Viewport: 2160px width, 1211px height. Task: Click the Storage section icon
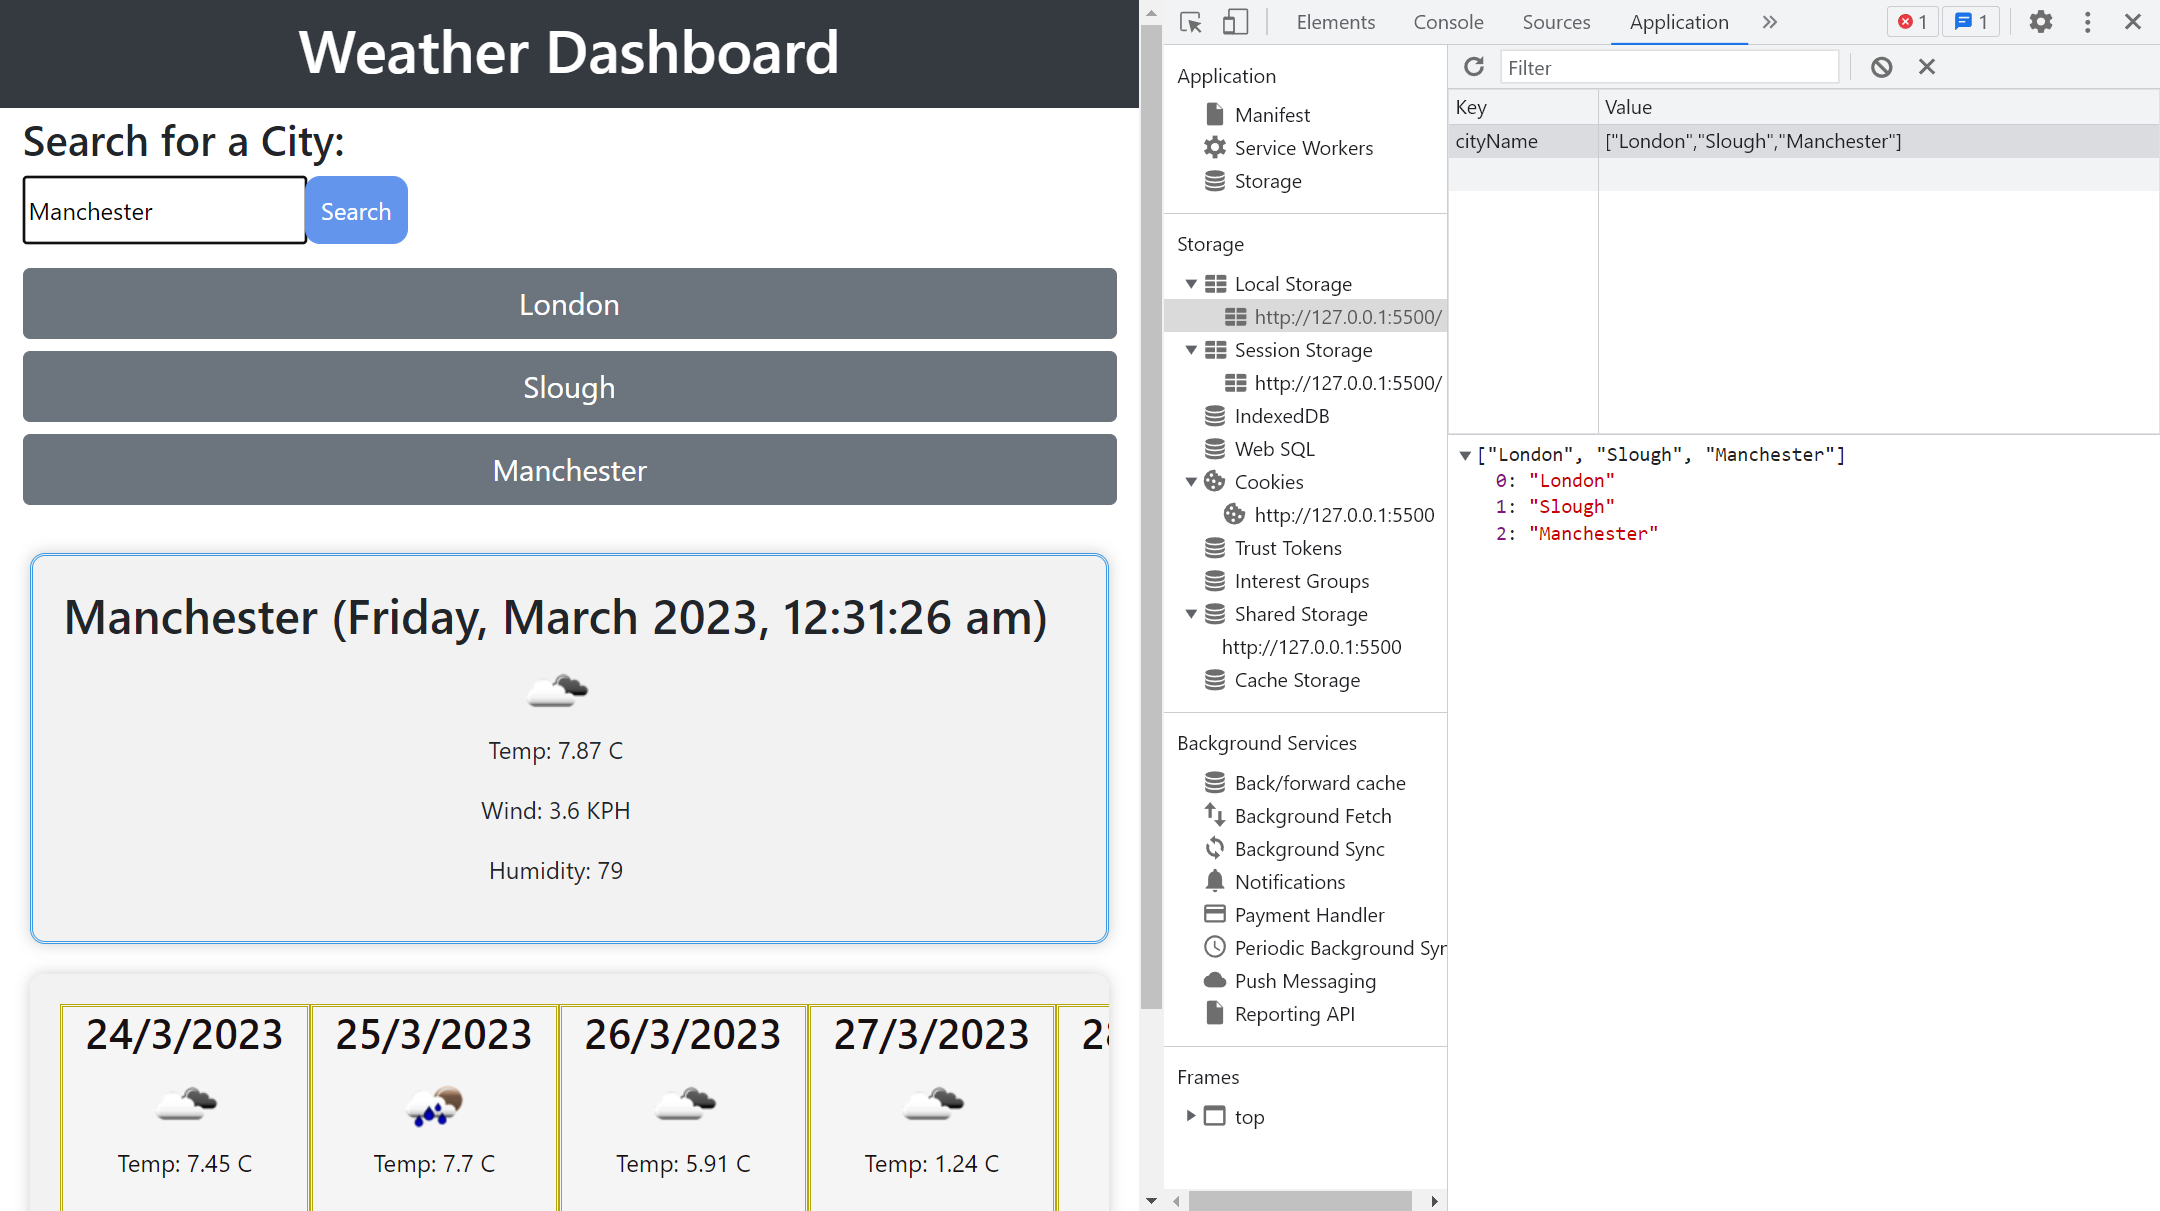[1216, 181]
